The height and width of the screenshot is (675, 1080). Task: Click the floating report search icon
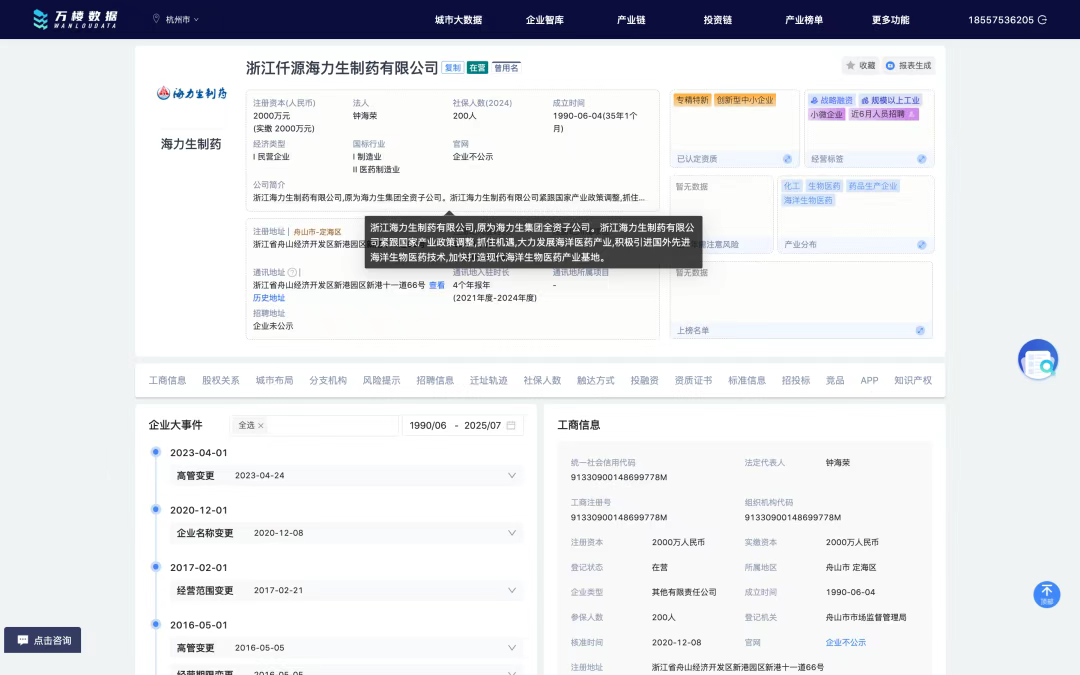click(x=1038, y=360)
